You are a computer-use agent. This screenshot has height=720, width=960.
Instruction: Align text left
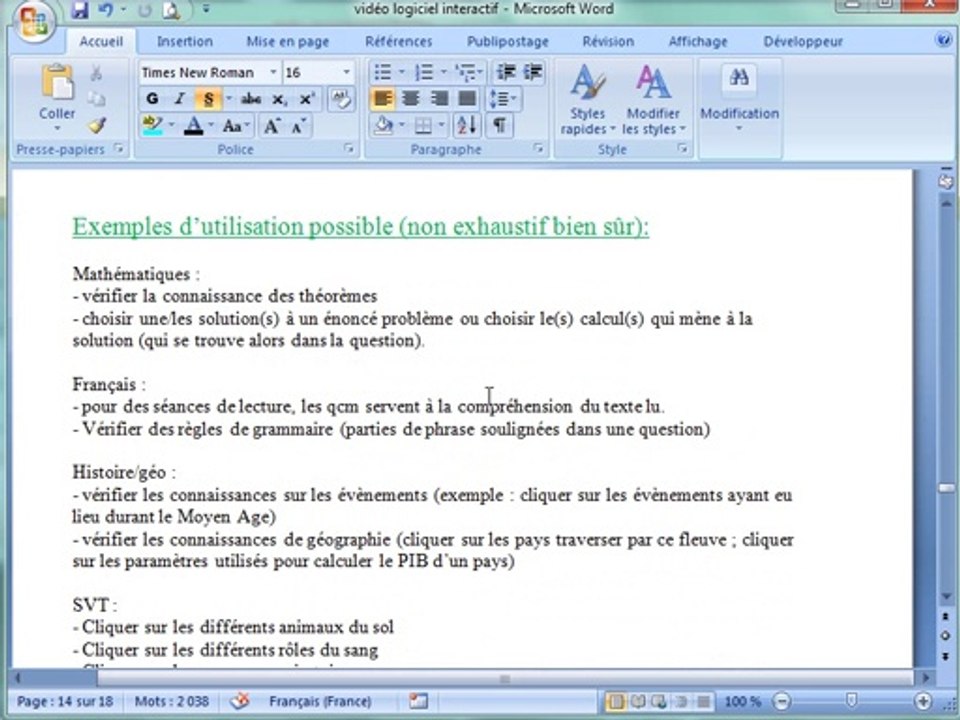point(383,99)
